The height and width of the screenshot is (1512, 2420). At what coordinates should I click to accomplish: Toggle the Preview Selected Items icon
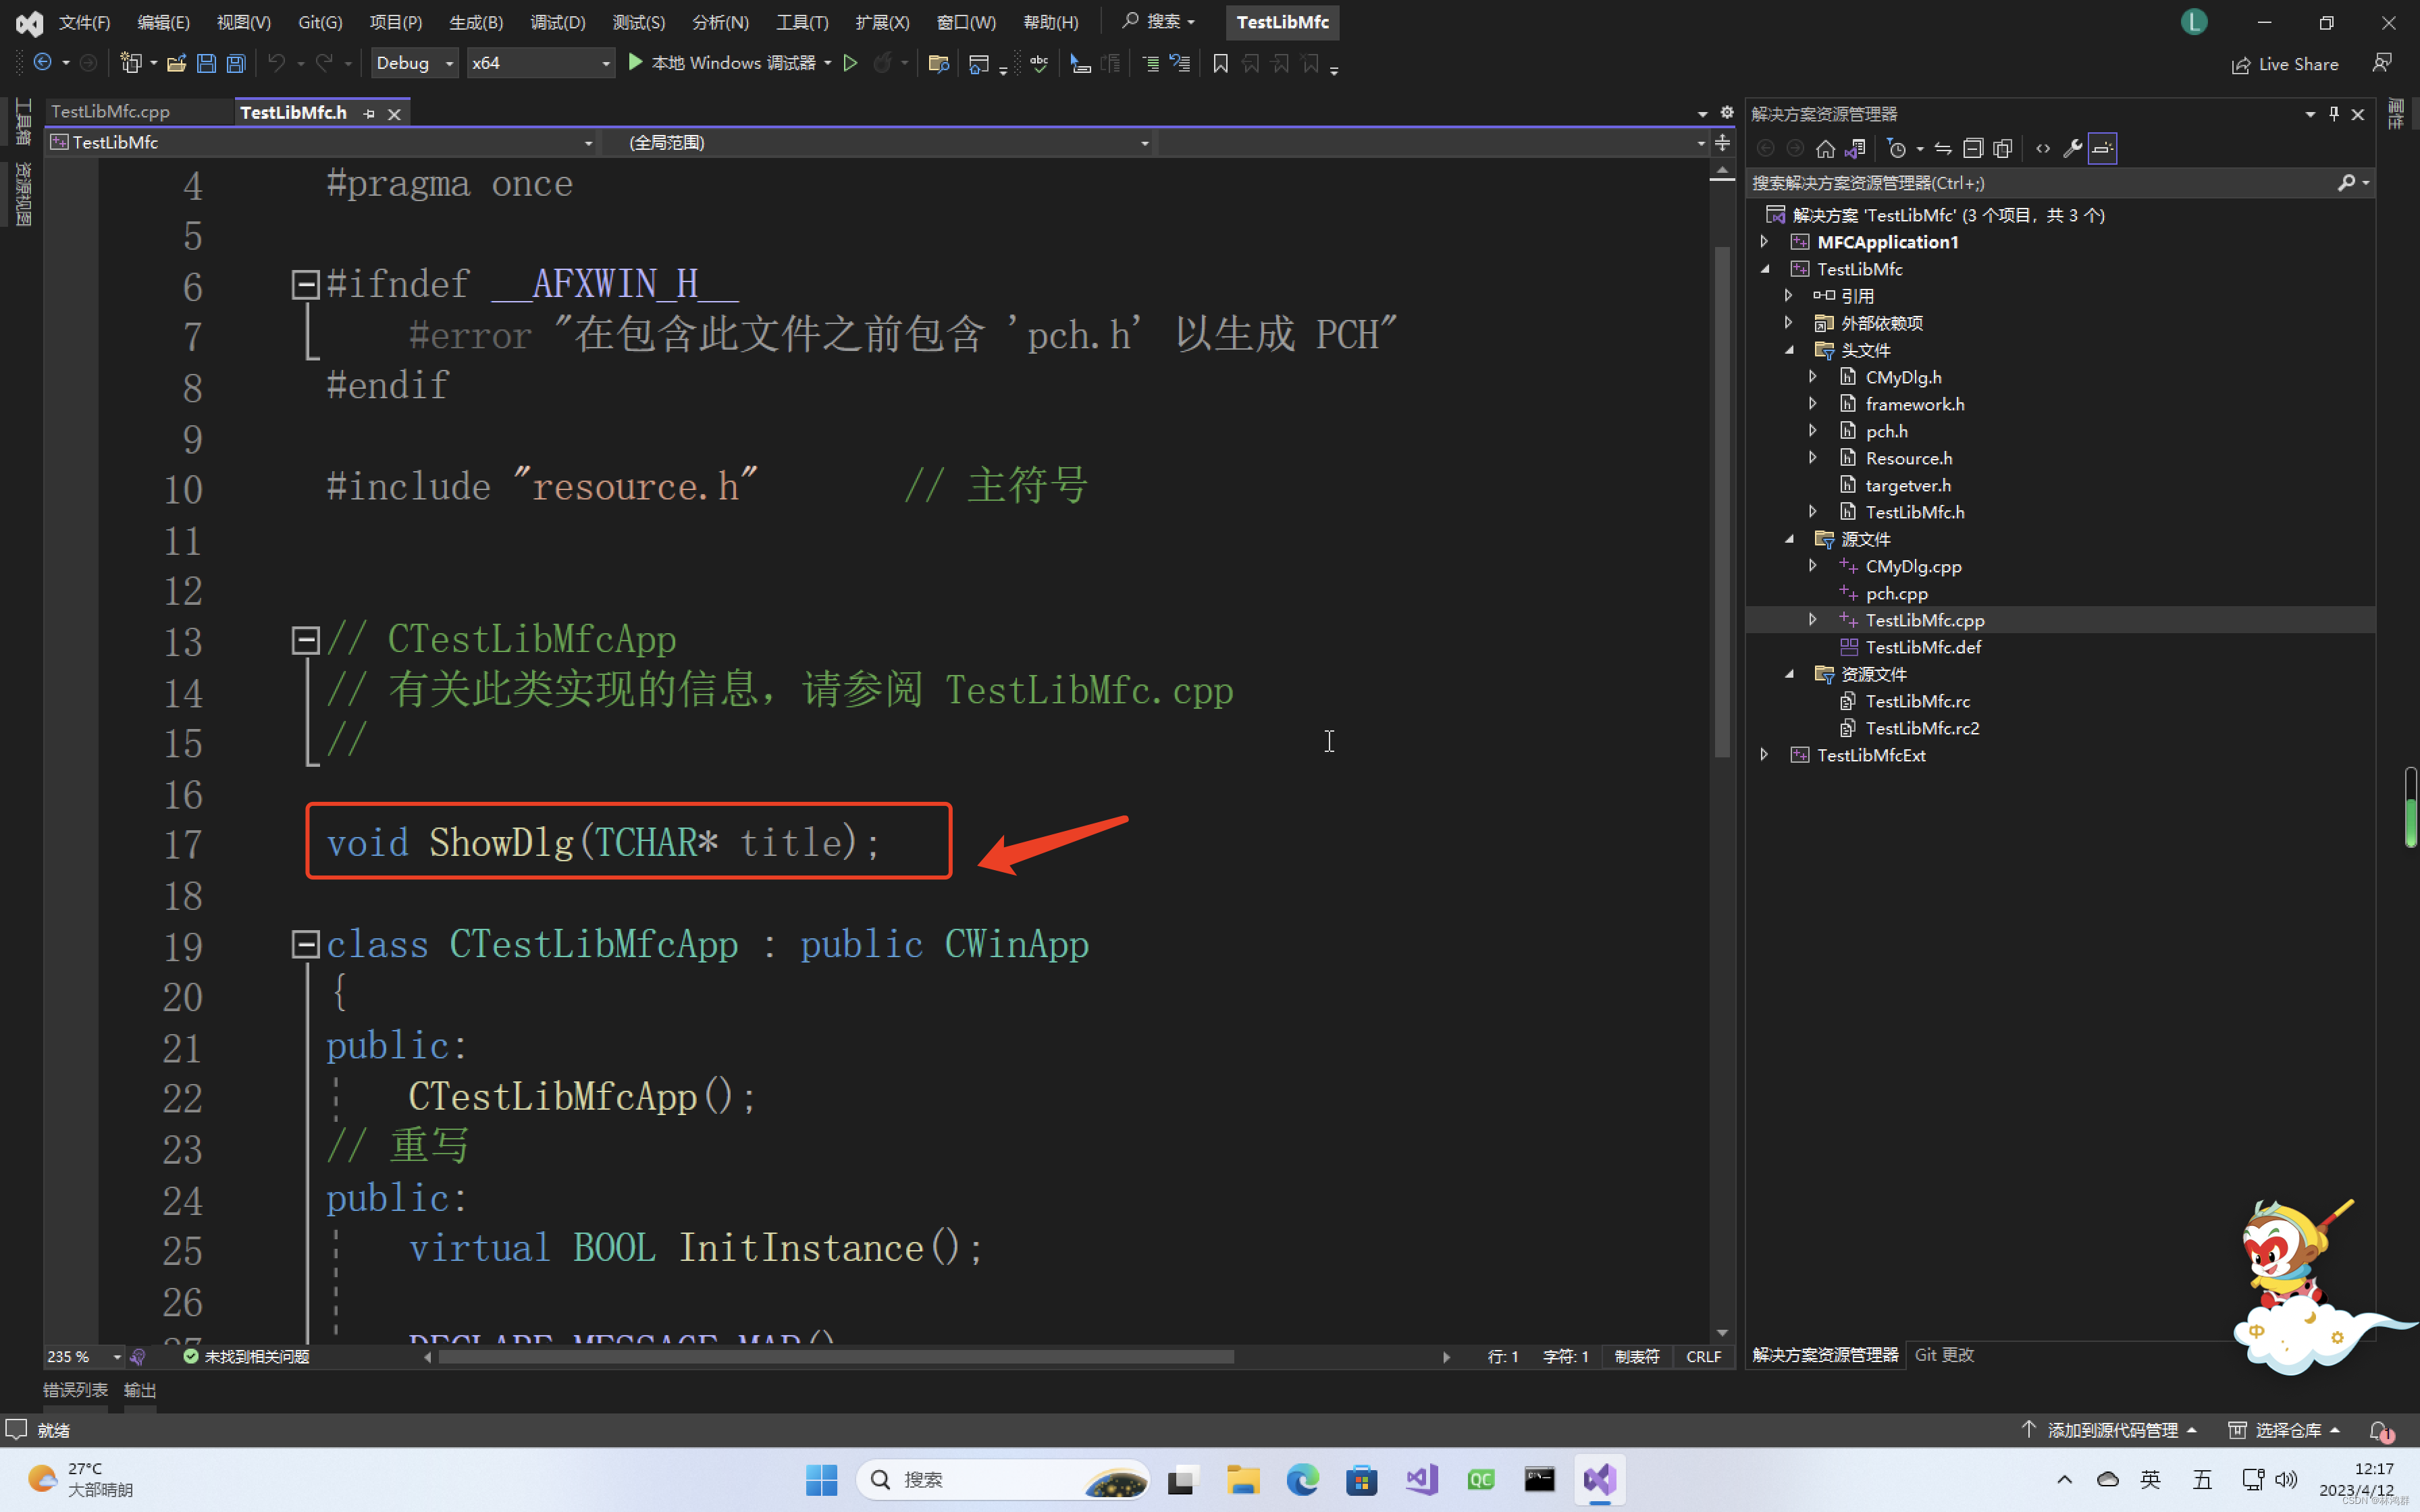(2102, 149)
